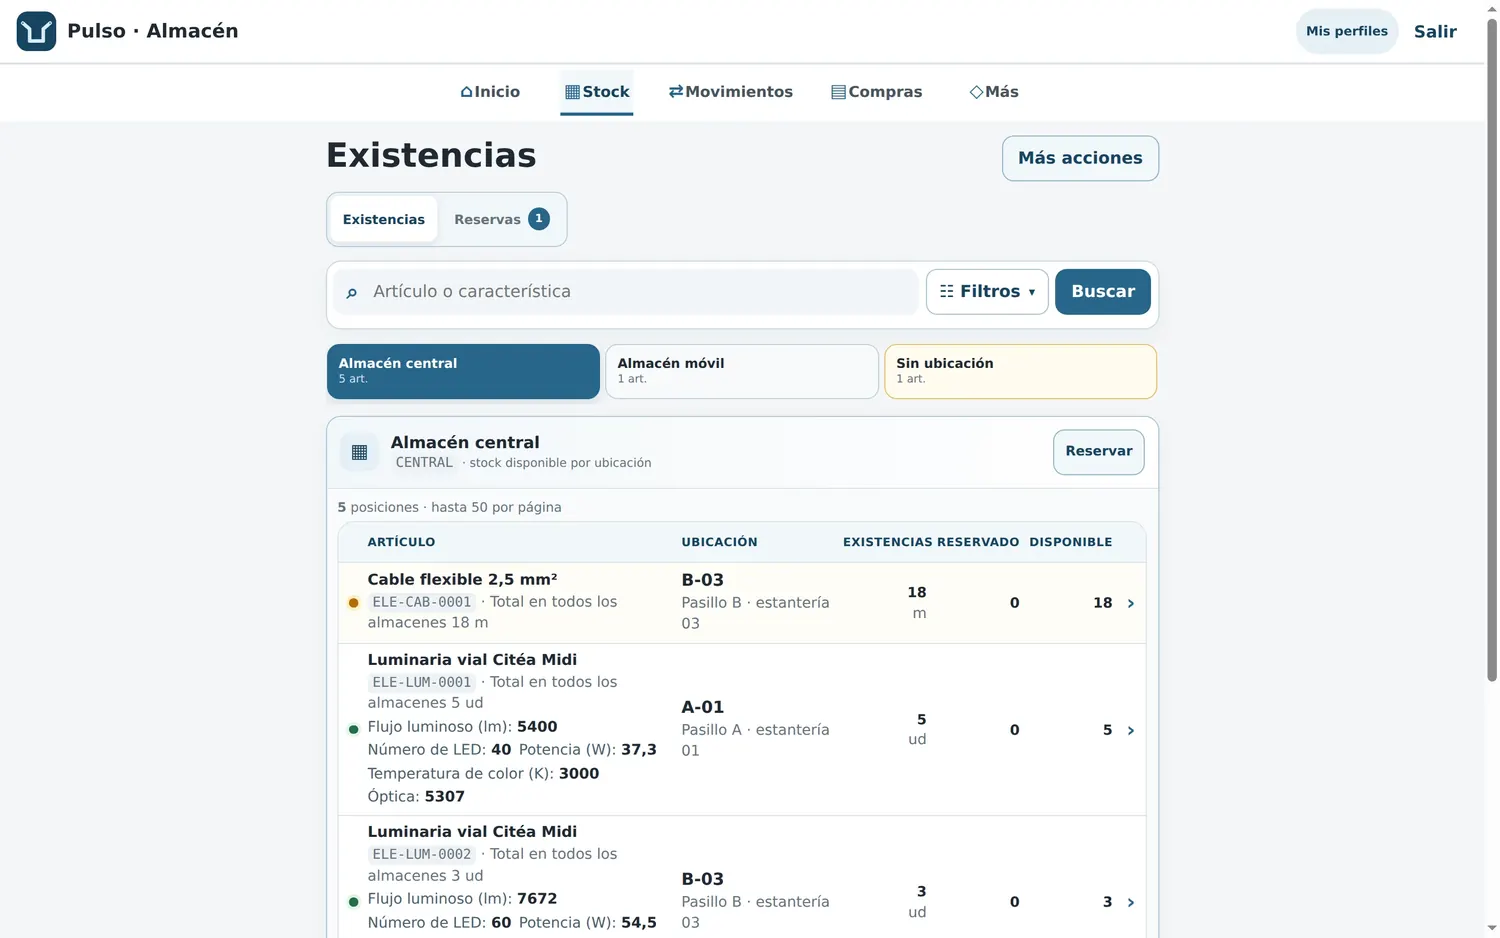Select the Almacén móvil warehouse card
Screen dimensions: 1500x938
click(742, 371)
